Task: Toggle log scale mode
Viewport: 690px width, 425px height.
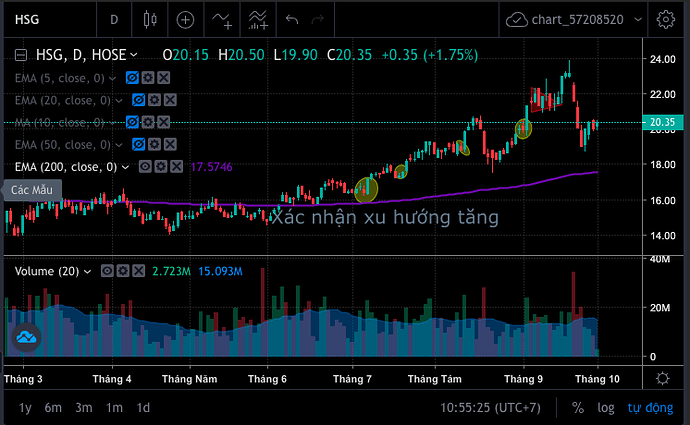Action: click(606, 408)
